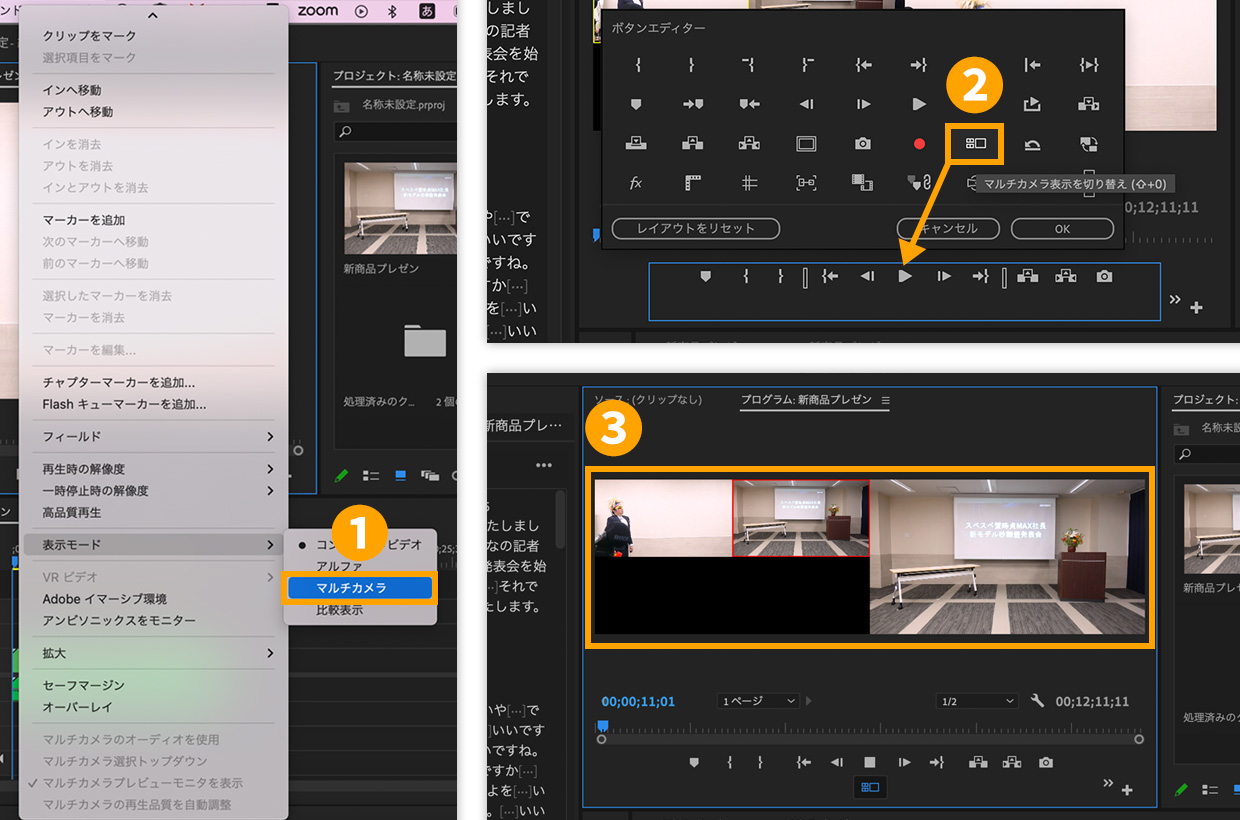Toggle Global FX Mute fx icon in Button Editor
This screenshot has height=820, width=1240.
point(636,183)
